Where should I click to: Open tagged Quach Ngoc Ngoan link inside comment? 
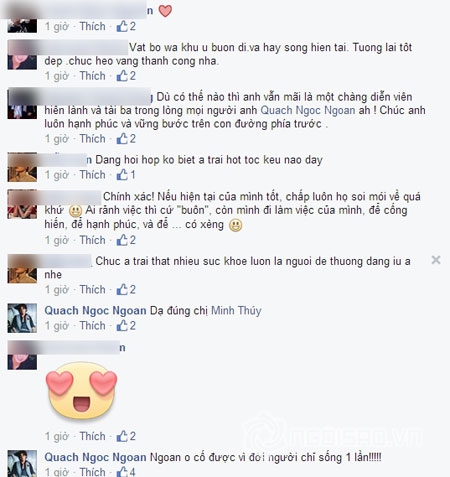pyautogui.click(x=308, y=110)
